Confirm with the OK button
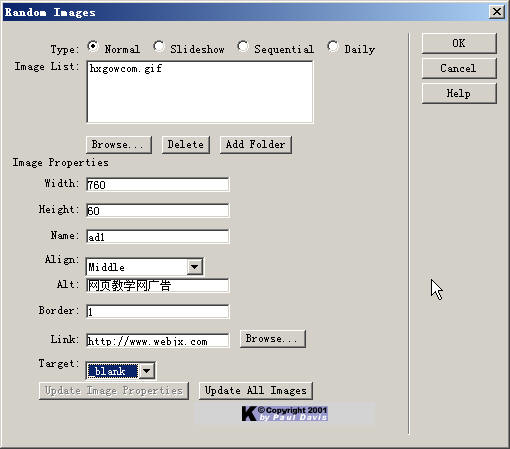The height and width of the screenshot is (449, 510). (459, 43)
